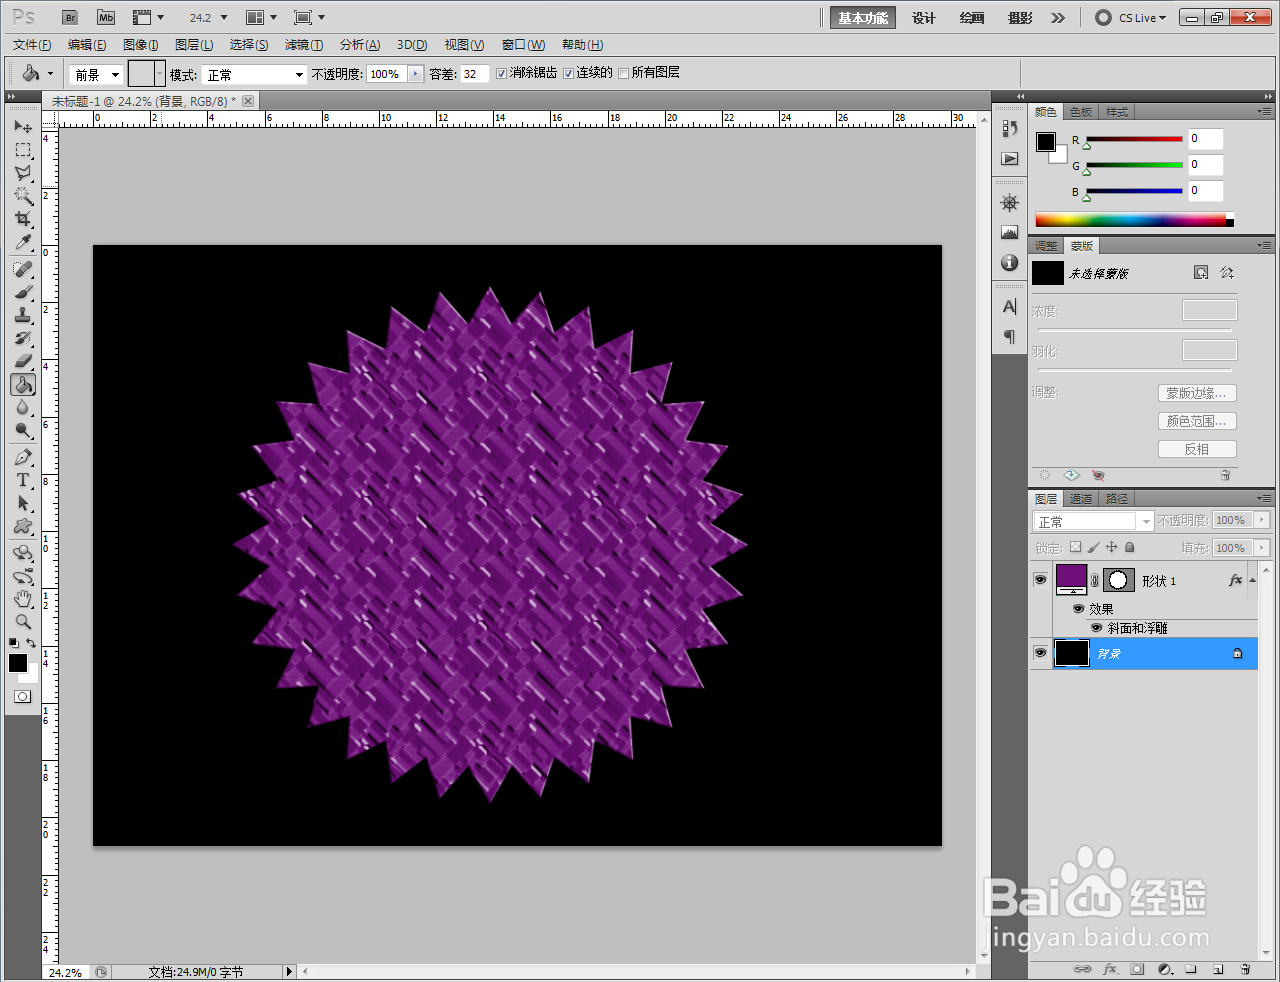
Task: Select the Zoom tool
Action: click(x=23, y=621)
